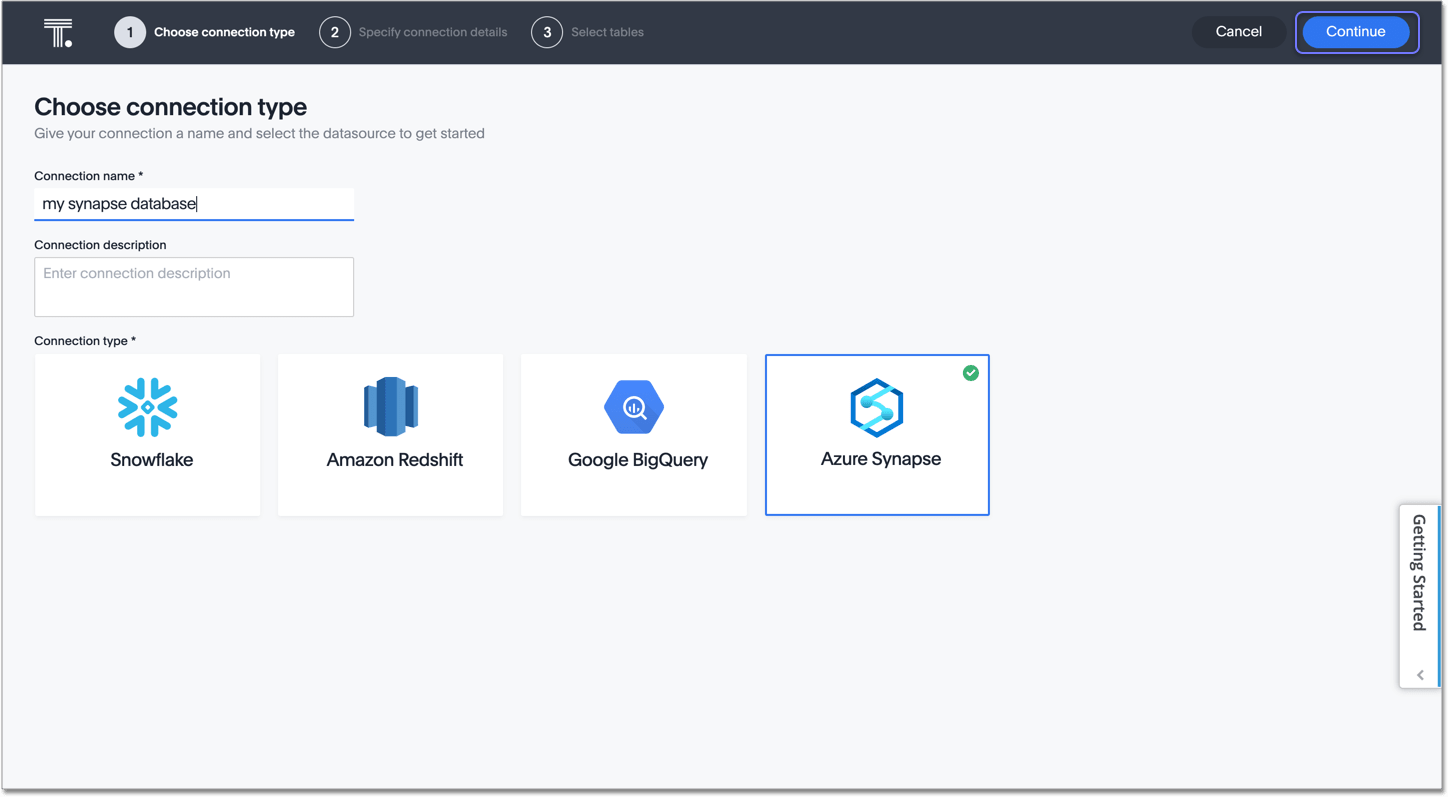Click the Google BigQuery hexagon icon
This screenshot has height=797, width=1448.
pyautogui.click(x=634, y=407)
